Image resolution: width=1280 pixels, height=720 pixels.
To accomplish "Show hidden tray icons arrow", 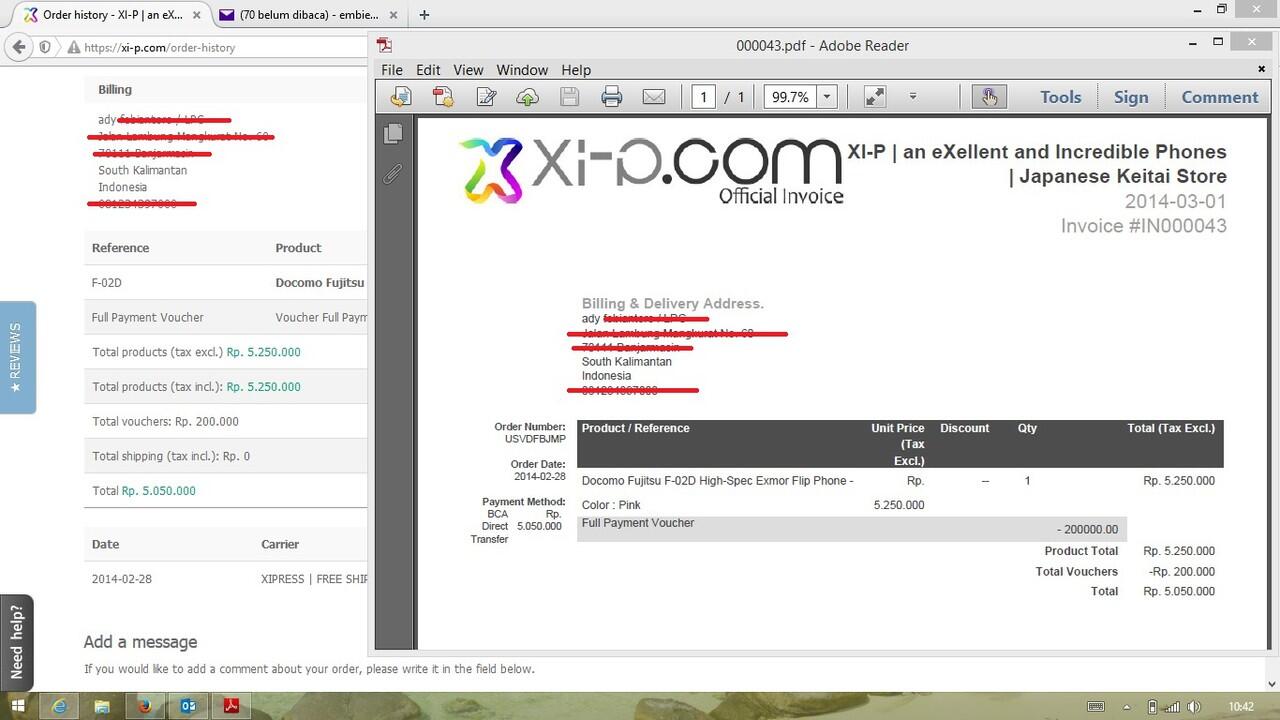I will point(1126,707).
